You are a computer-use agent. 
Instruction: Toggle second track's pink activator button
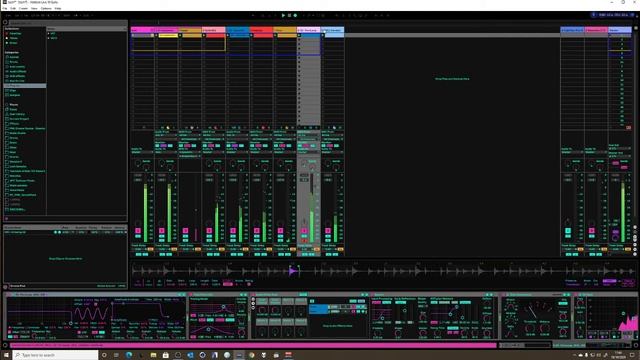[162, 231]
